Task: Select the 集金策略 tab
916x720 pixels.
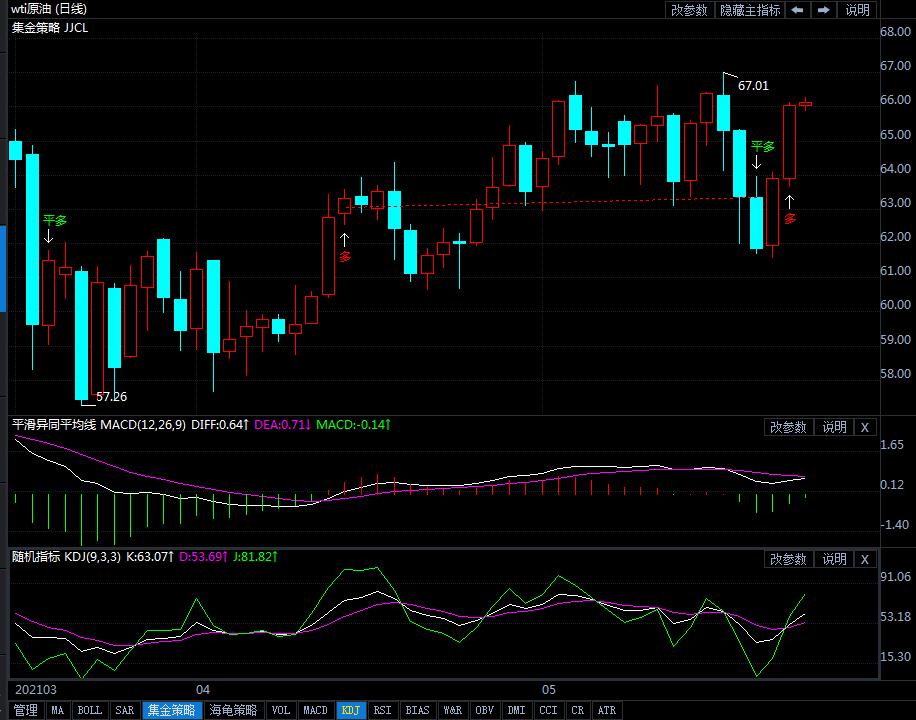Action: click(171, 710)
